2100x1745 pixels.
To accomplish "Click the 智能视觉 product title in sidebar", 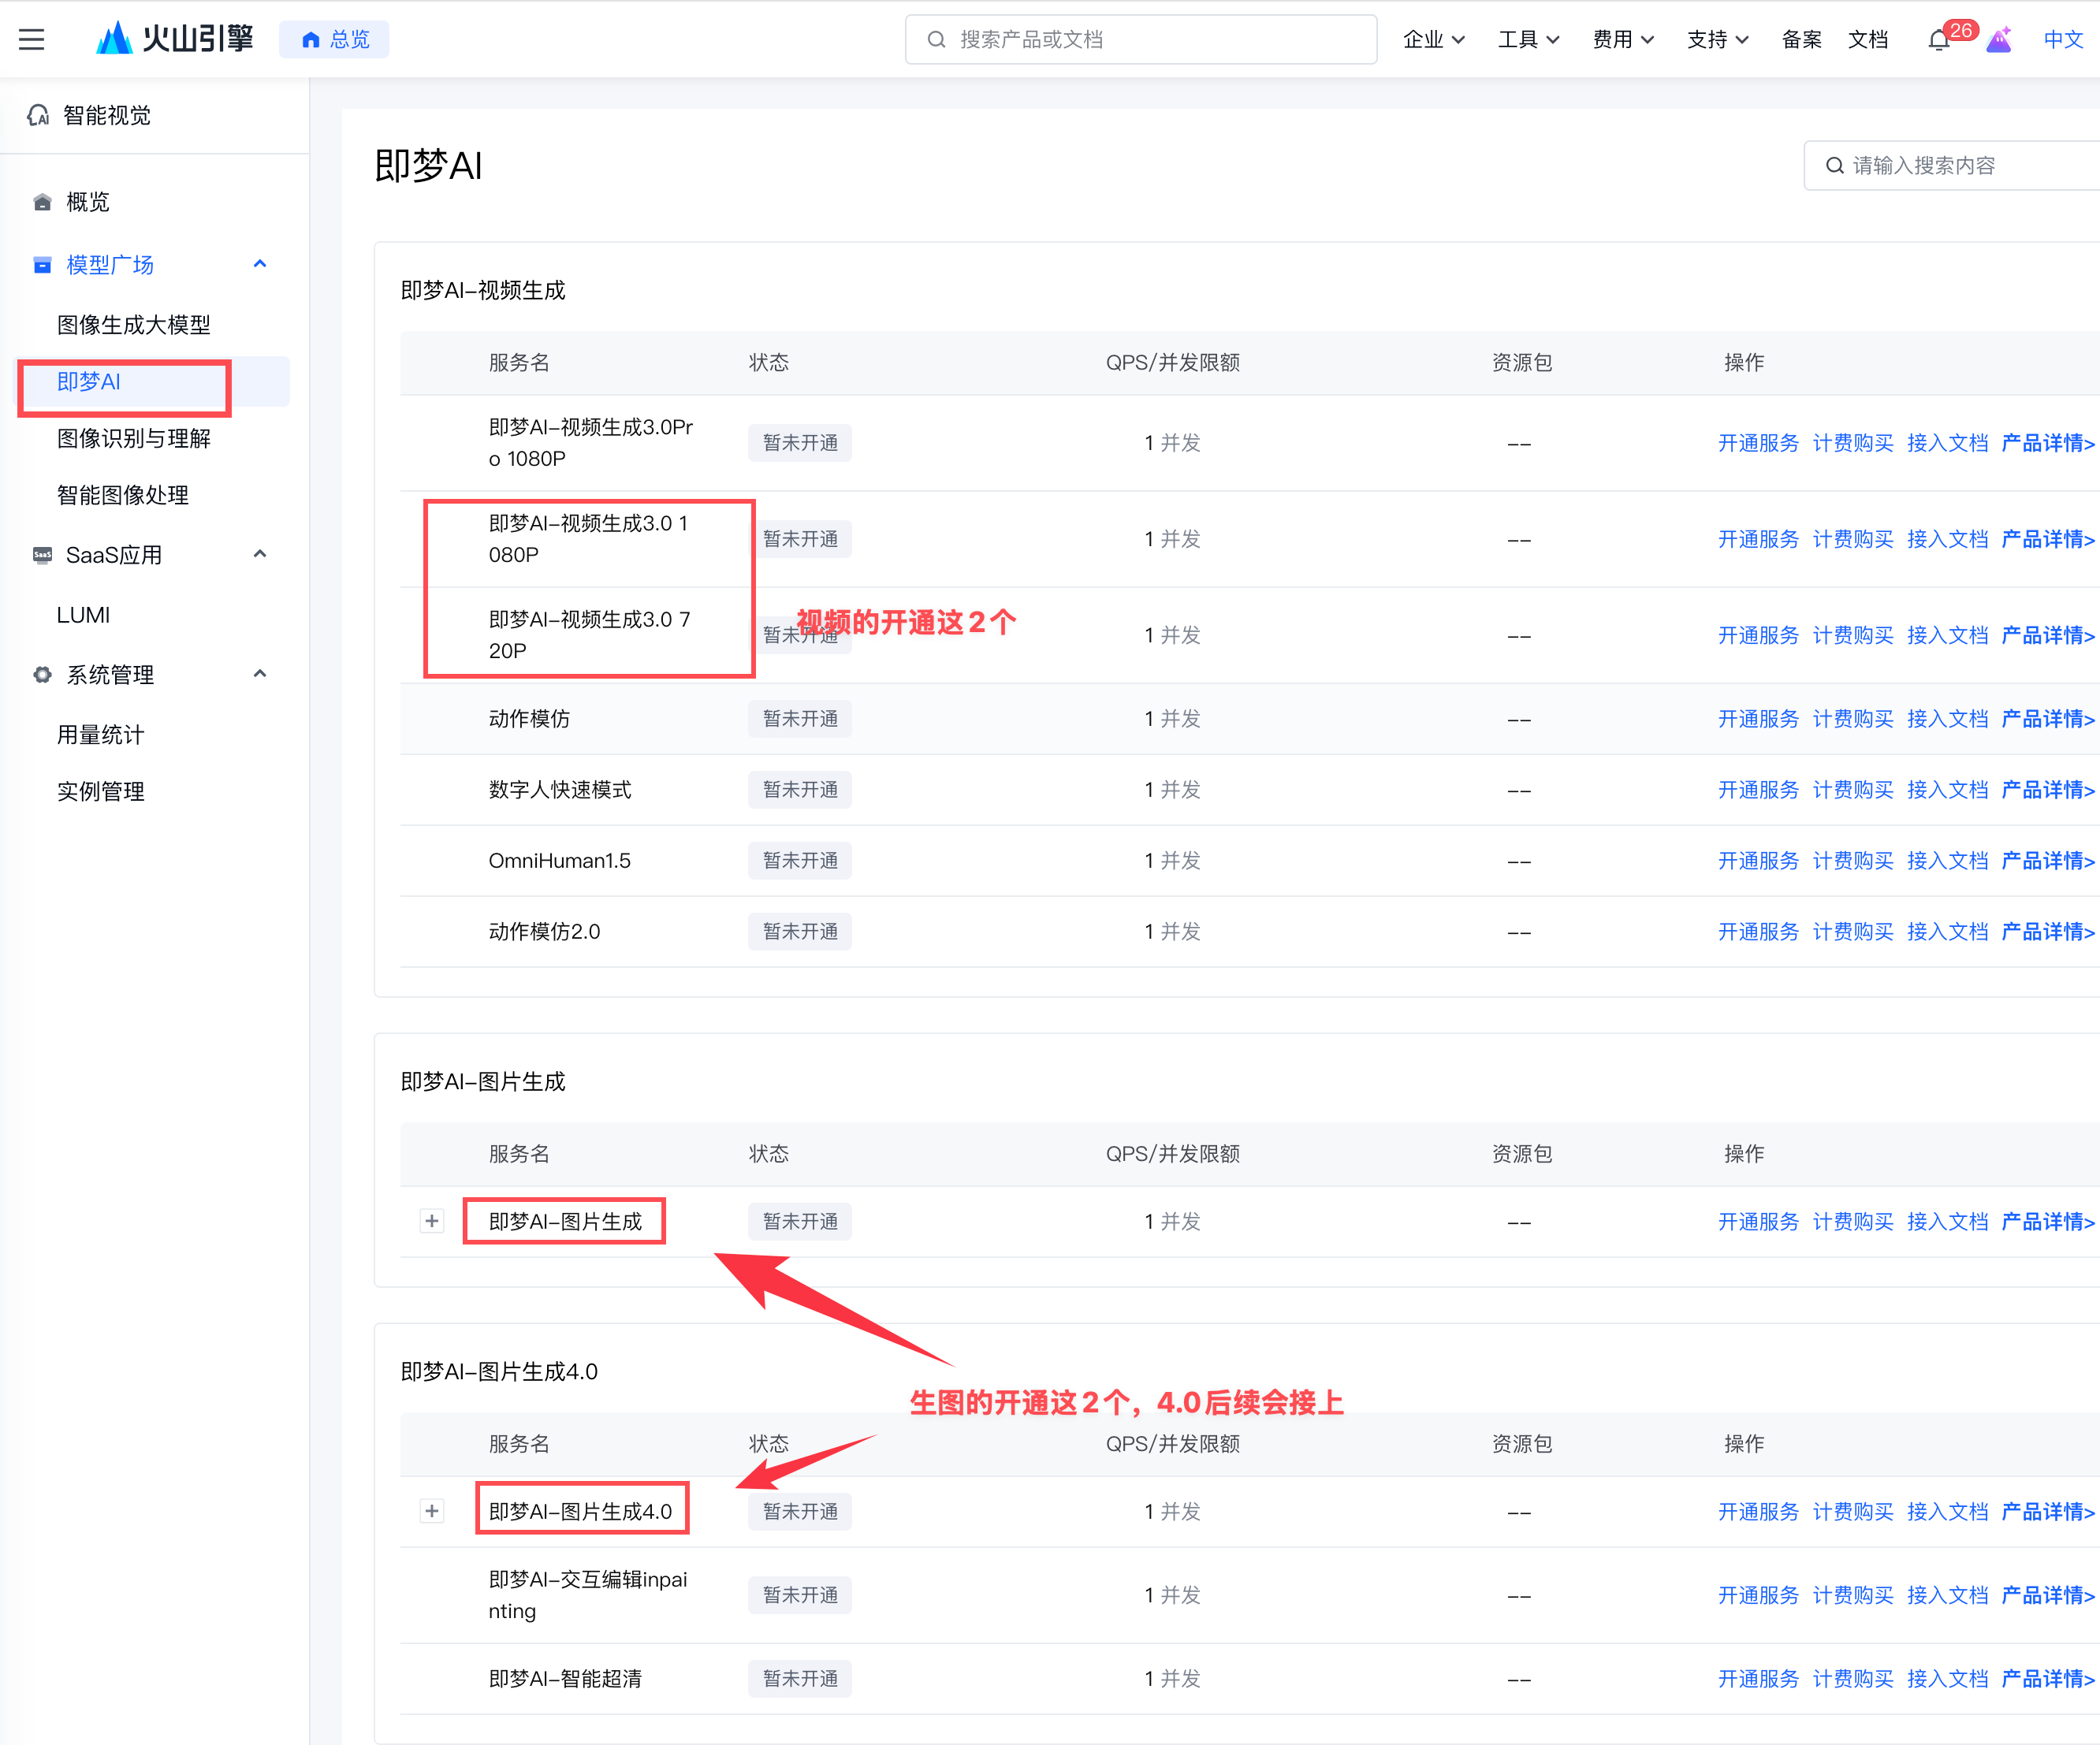I will click(x=107, y=116).
